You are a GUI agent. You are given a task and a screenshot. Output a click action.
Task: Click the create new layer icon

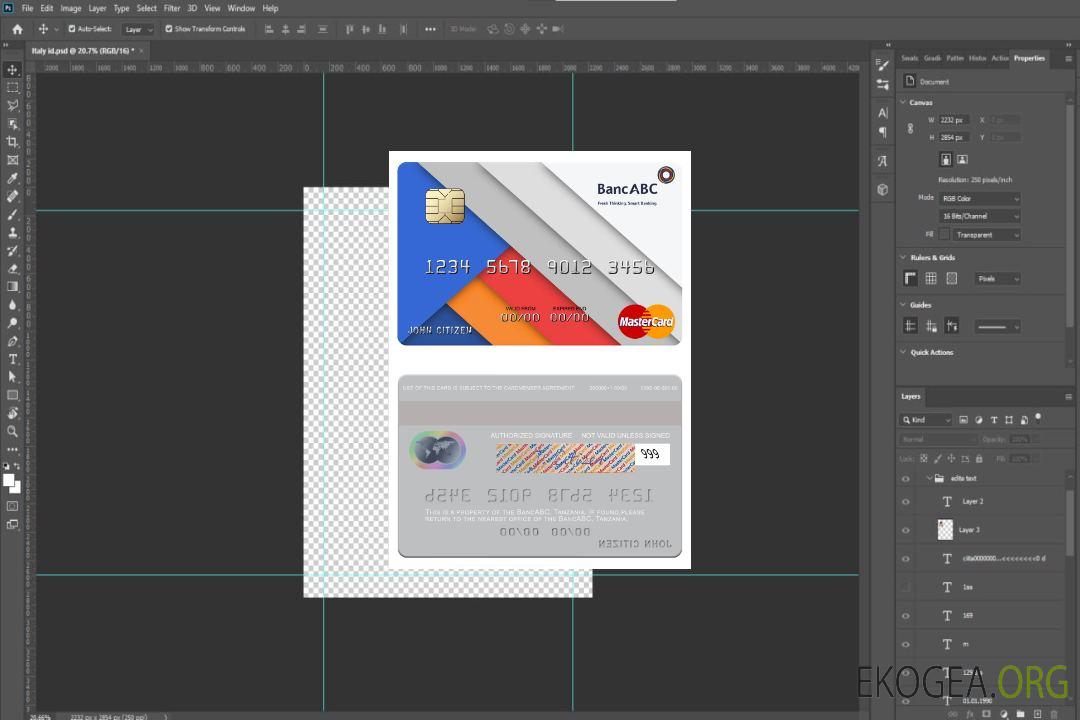(1037, 714)
